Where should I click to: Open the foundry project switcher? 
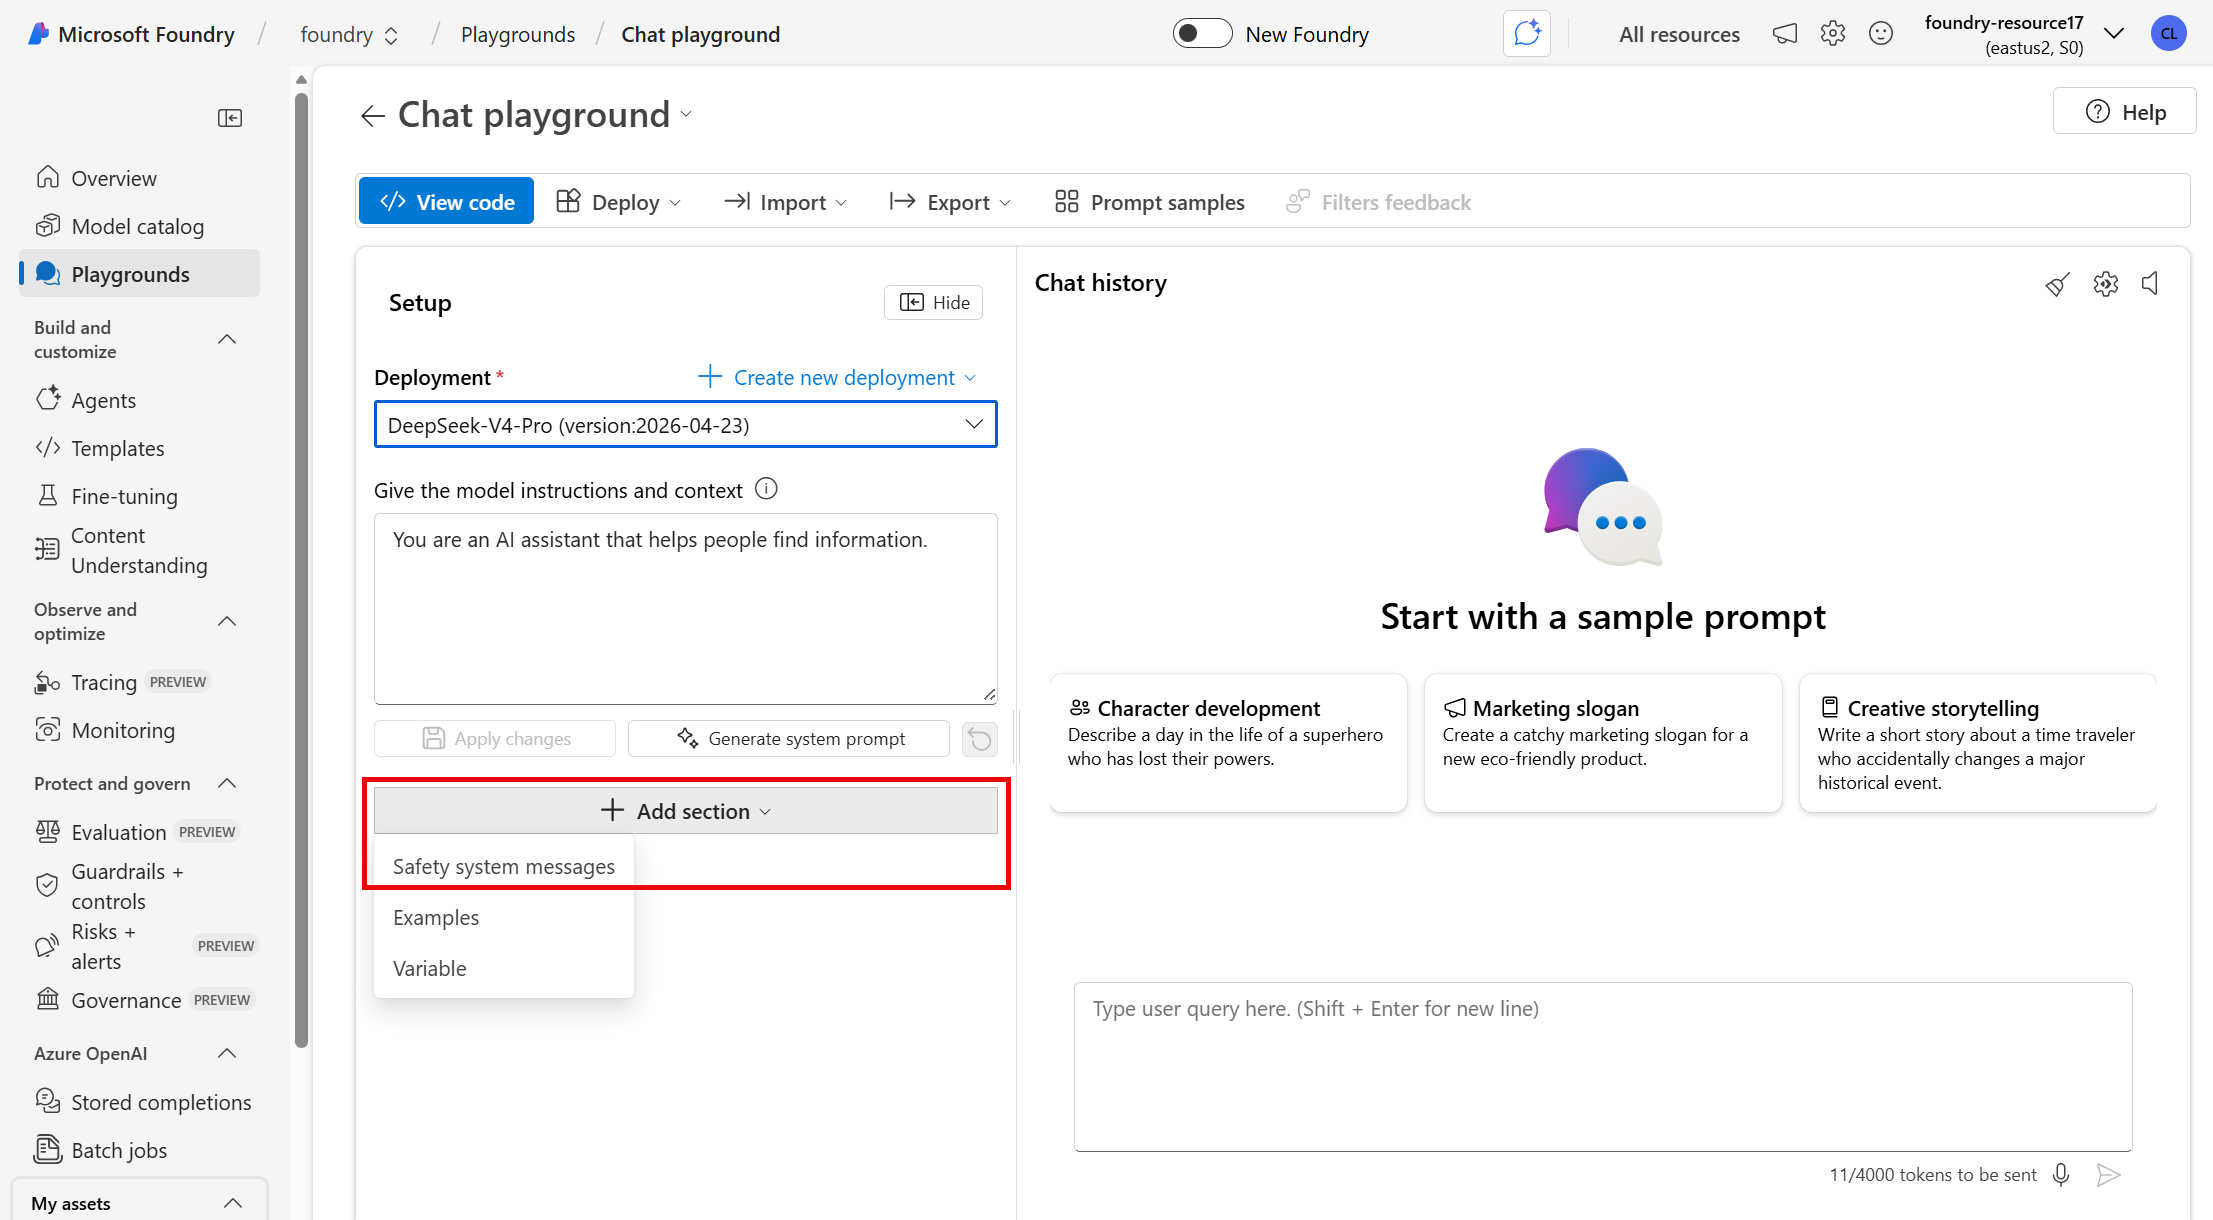(x=349, y=35)
